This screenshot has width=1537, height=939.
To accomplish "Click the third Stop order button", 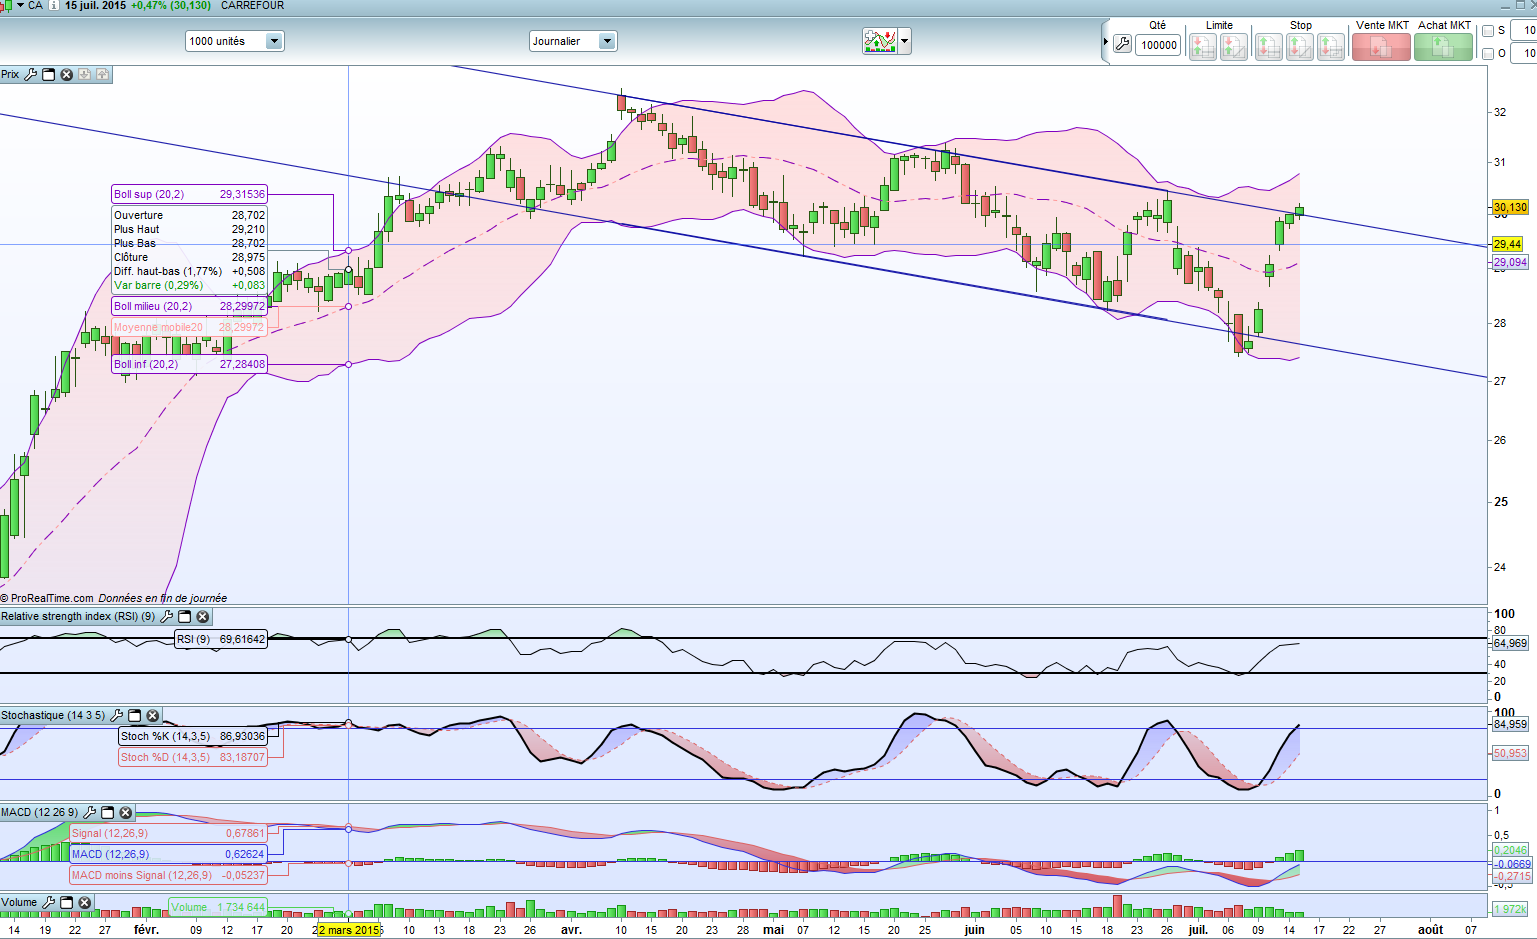I will (x=1331, y=46).
